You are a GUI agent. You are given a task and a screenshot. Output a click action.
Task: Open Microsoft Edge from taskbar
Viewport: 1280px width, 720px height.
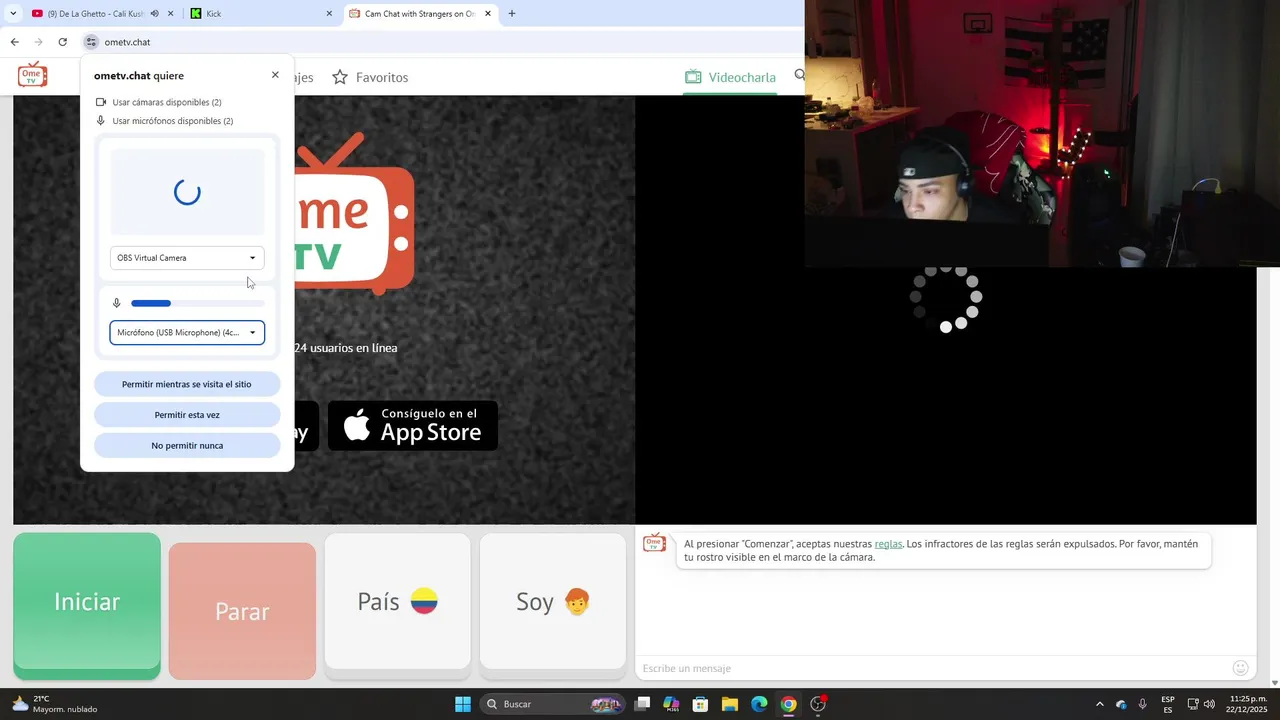click(x=759, y=704)
